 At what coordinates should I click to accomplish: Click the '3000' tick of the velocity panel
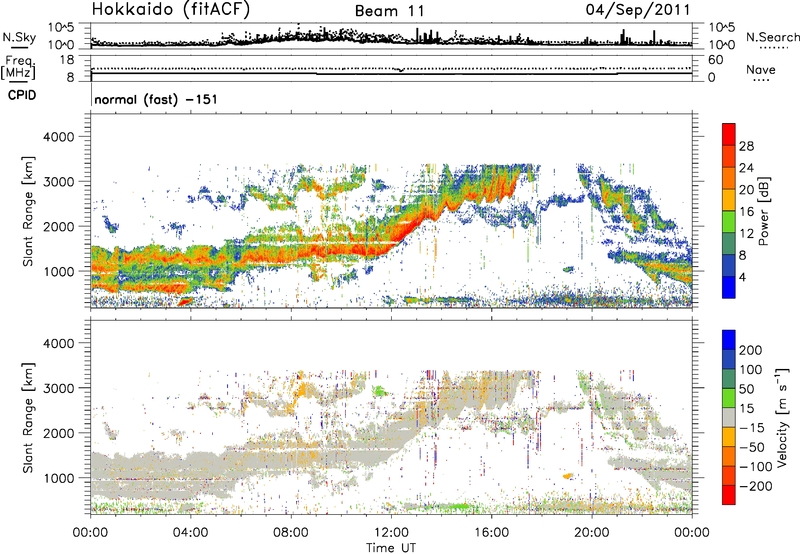[58, 388]
